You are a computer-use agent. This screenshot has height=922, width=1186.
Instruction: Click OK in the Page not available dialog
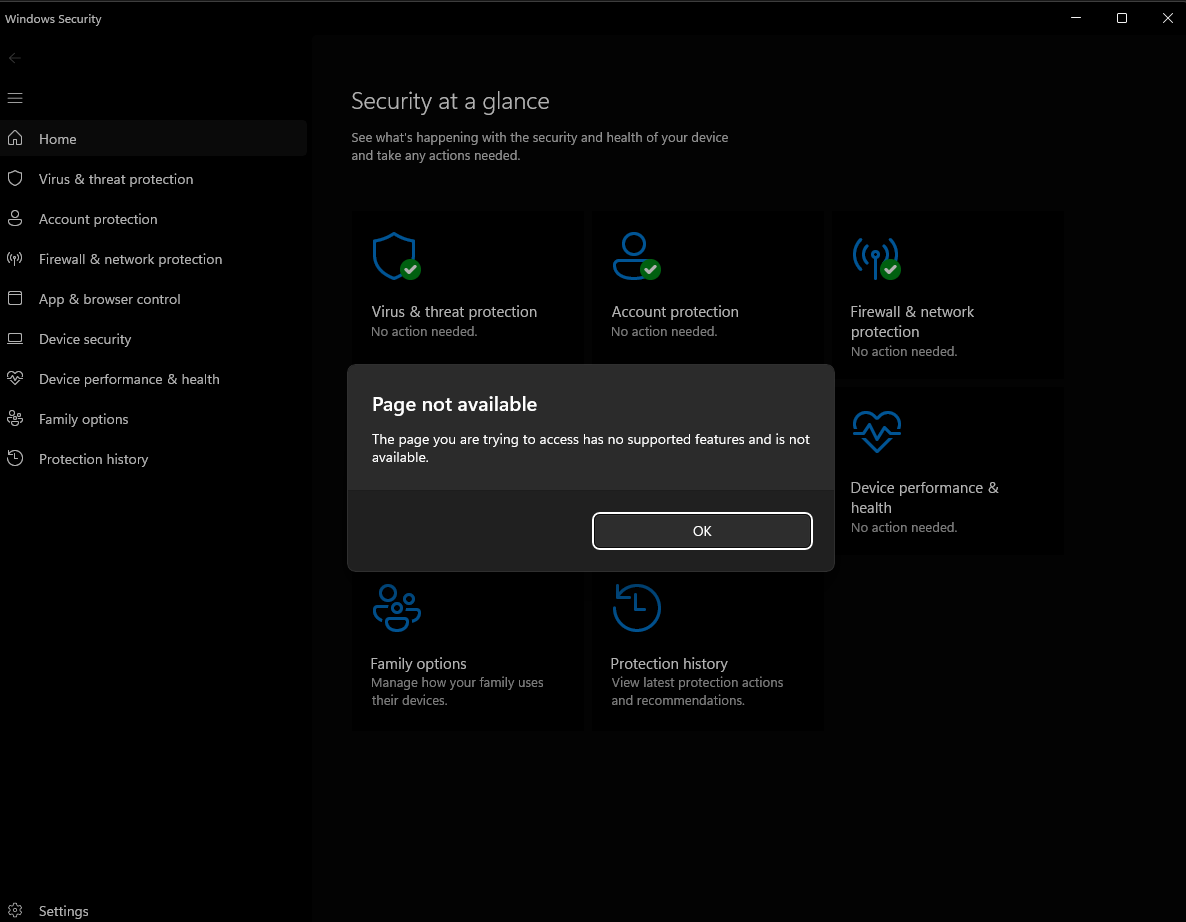[702, 531]
